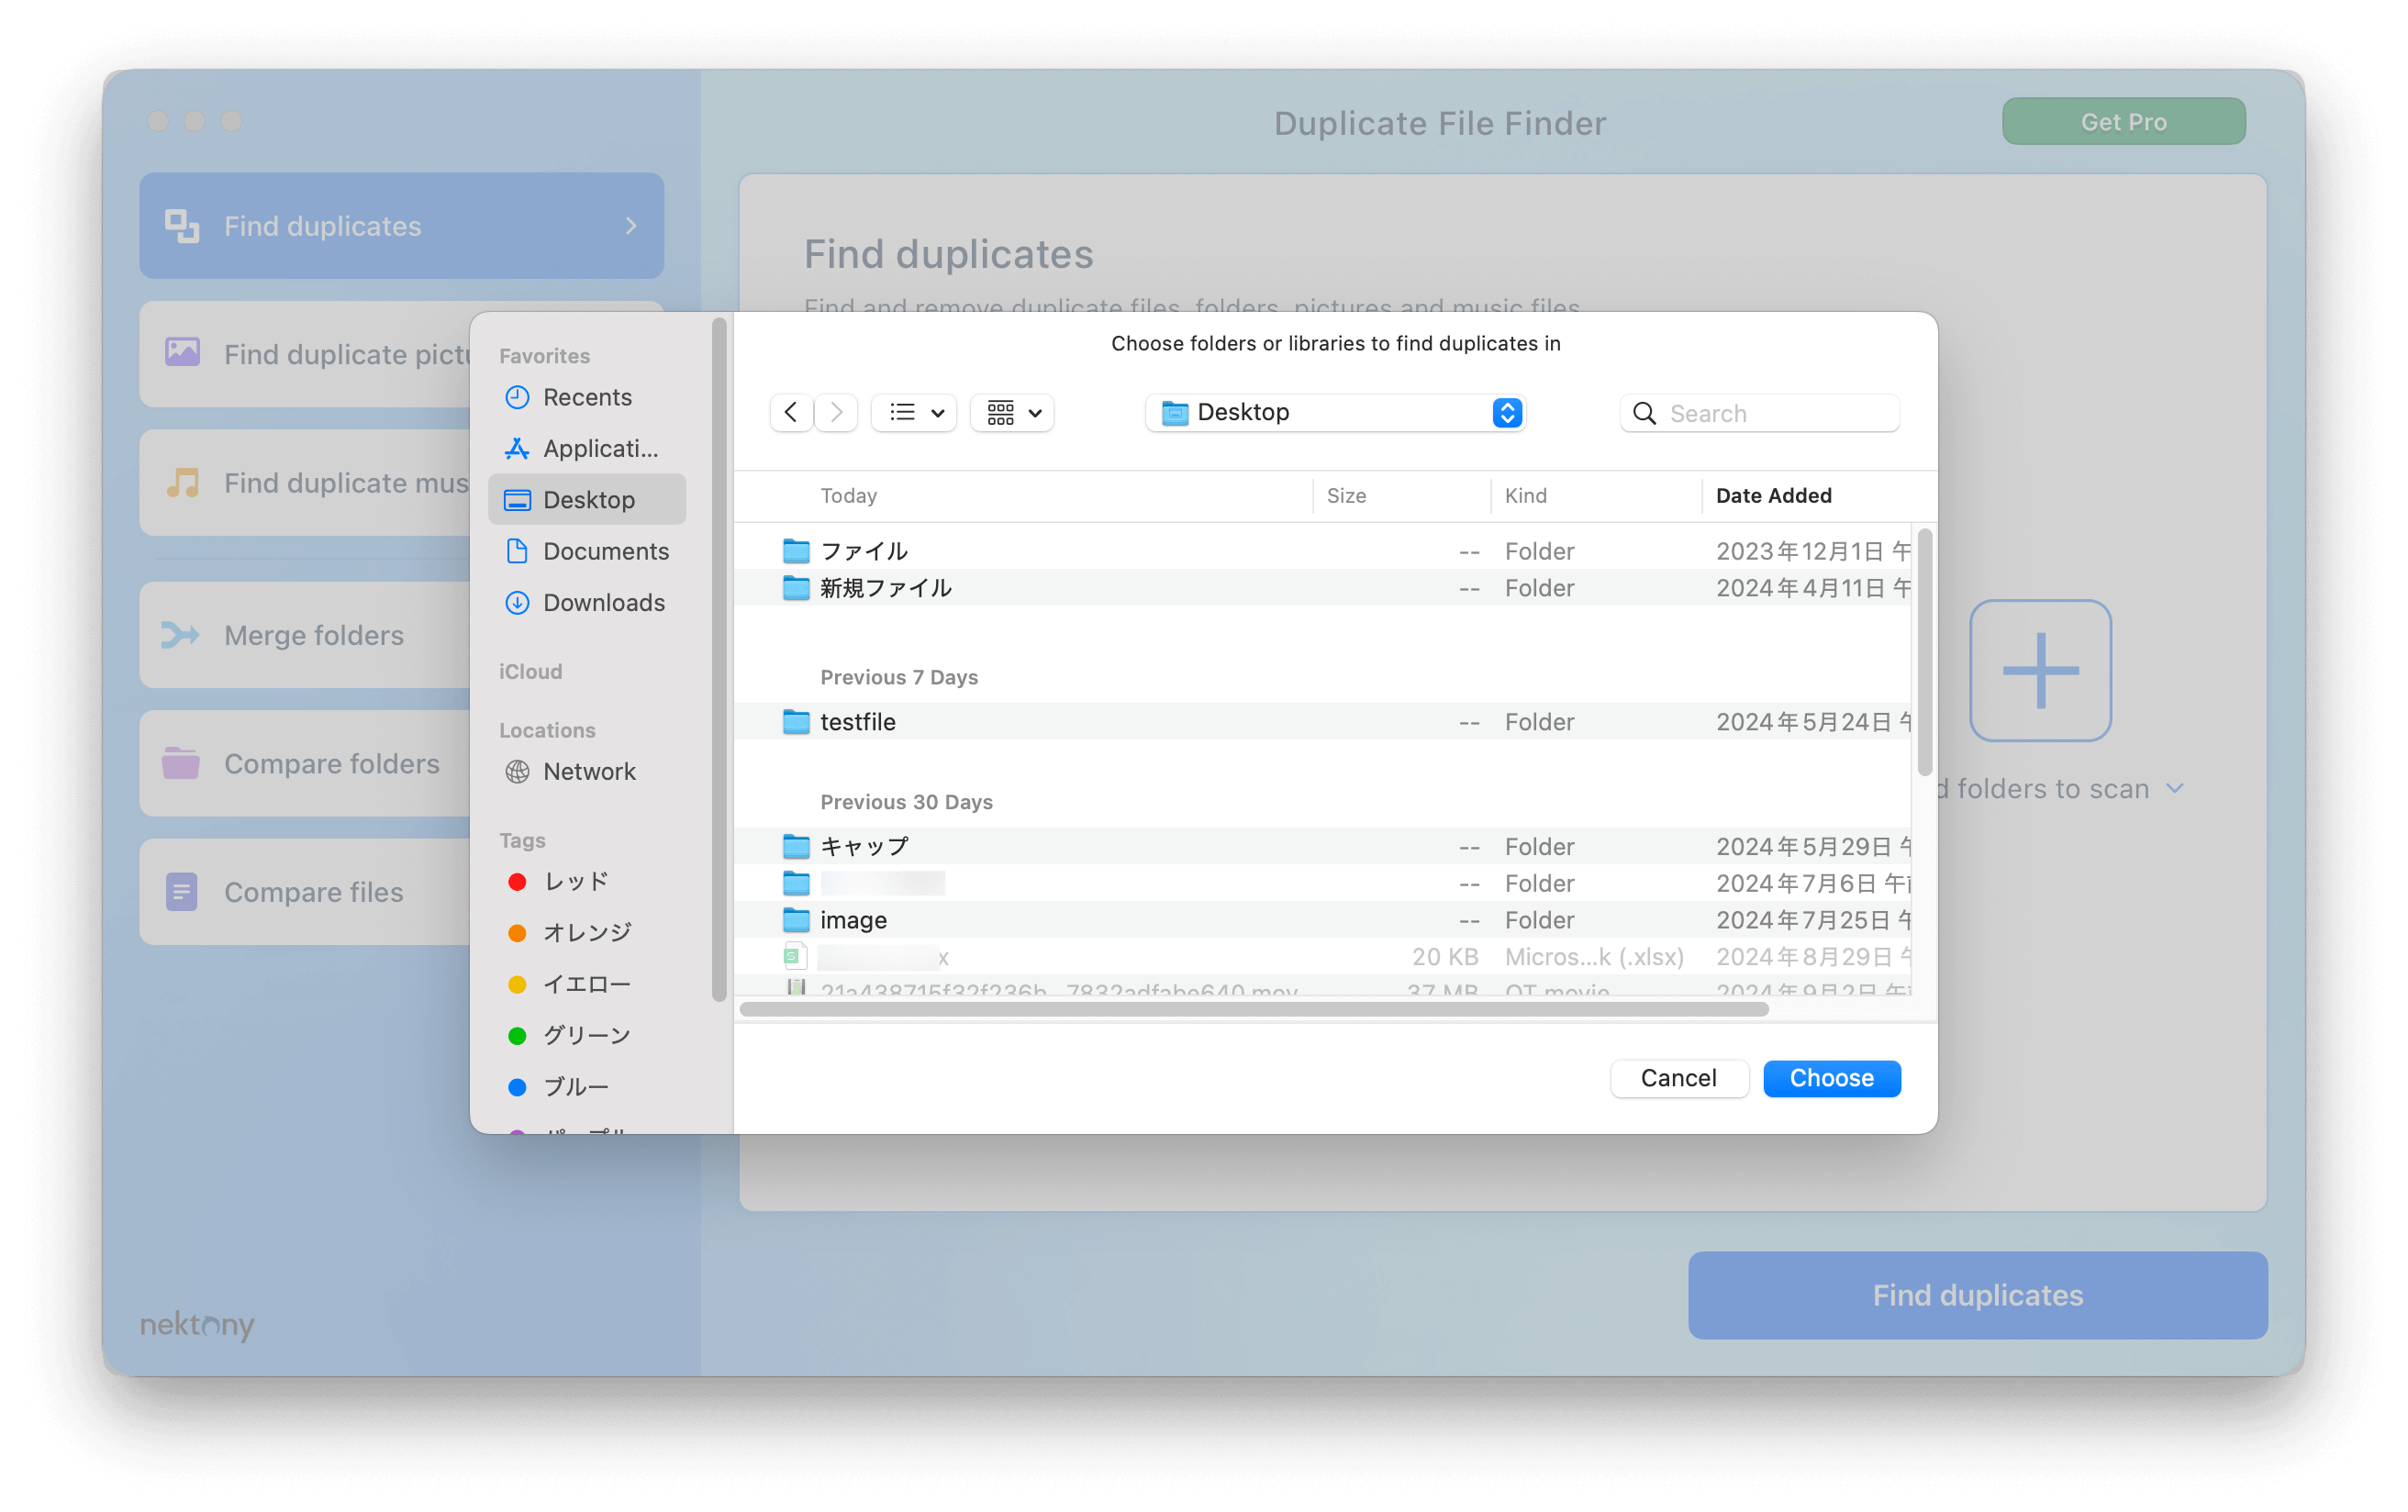Open the list view options dropdown
This screenshot has height=1512, width=2408.
point(915,412)
